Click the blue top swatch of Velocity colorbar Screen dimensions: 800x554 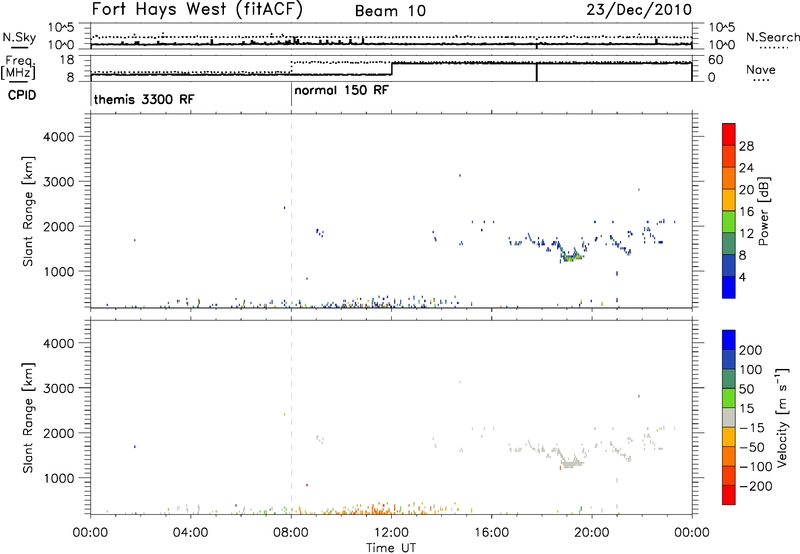[729, 340]
